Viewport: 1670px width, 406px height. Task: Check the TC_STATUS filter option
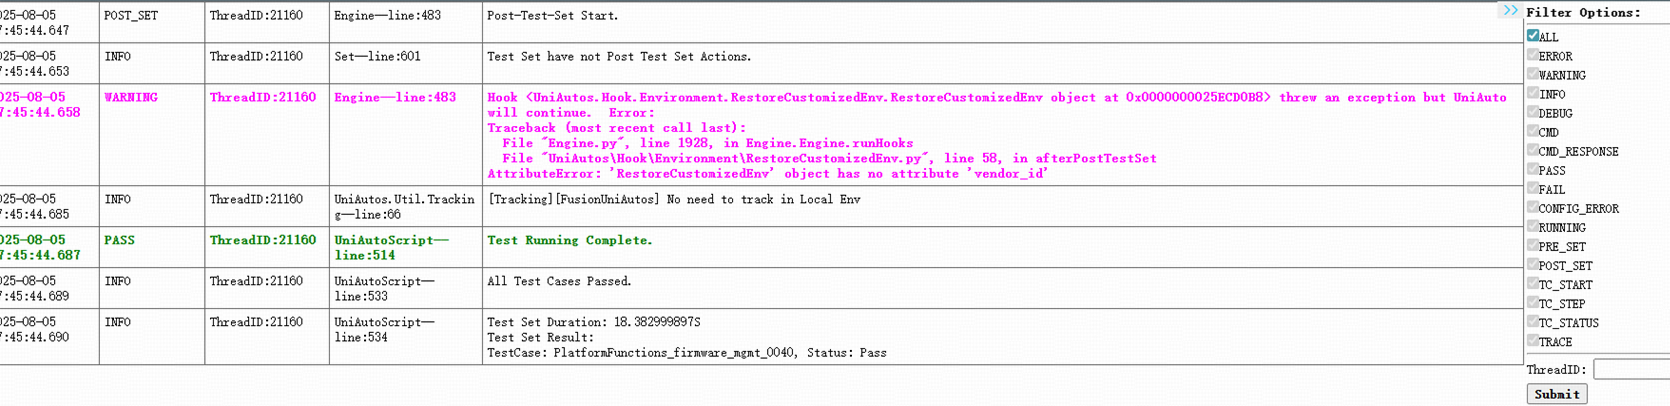tap(1533, 321)
